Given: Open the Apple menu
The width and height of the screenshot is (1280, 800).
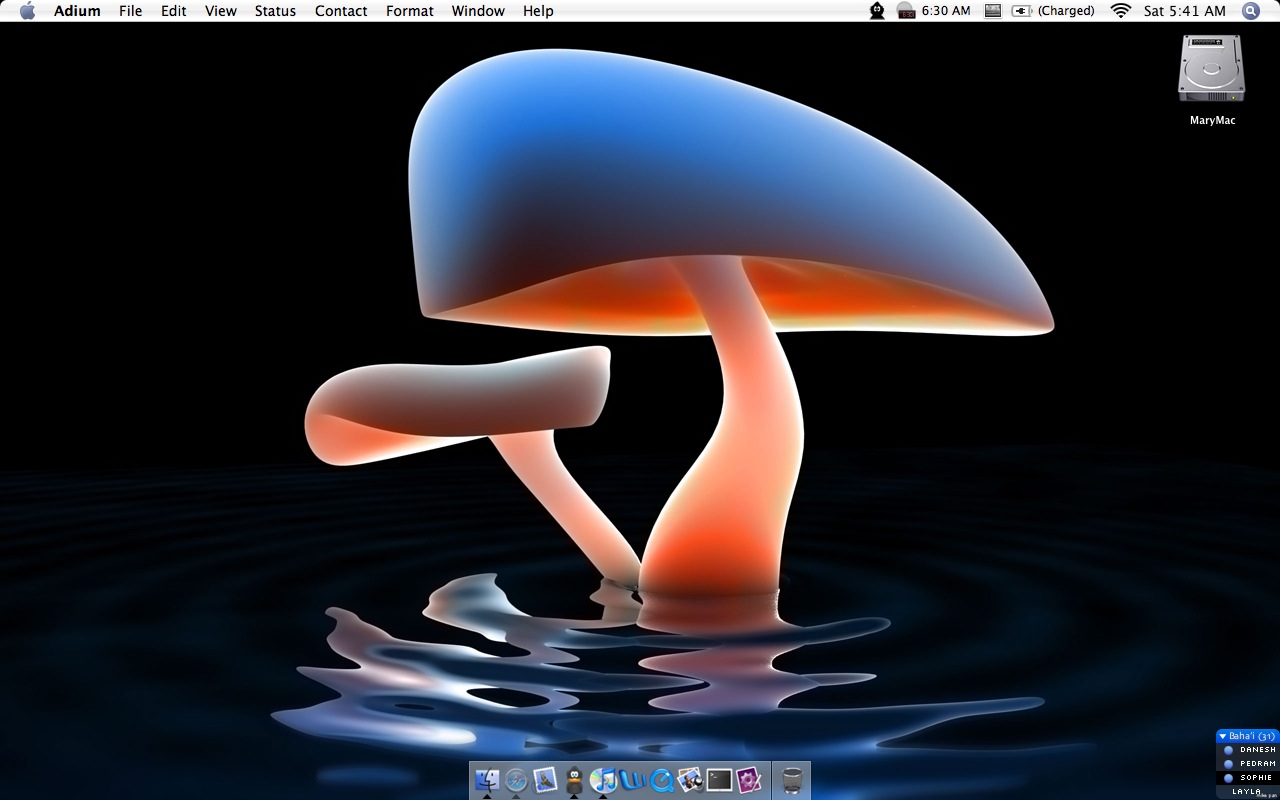Looking at the screenshot, I should [27, 11].
